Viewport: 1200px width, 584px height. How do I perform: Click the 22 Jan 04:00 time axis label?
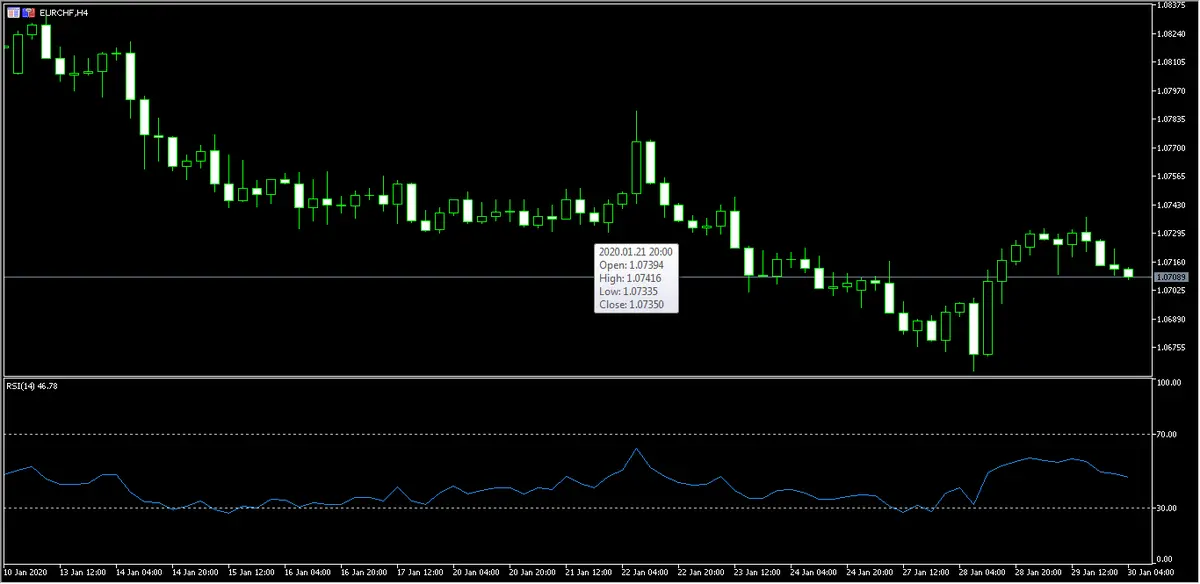(643, 573)
